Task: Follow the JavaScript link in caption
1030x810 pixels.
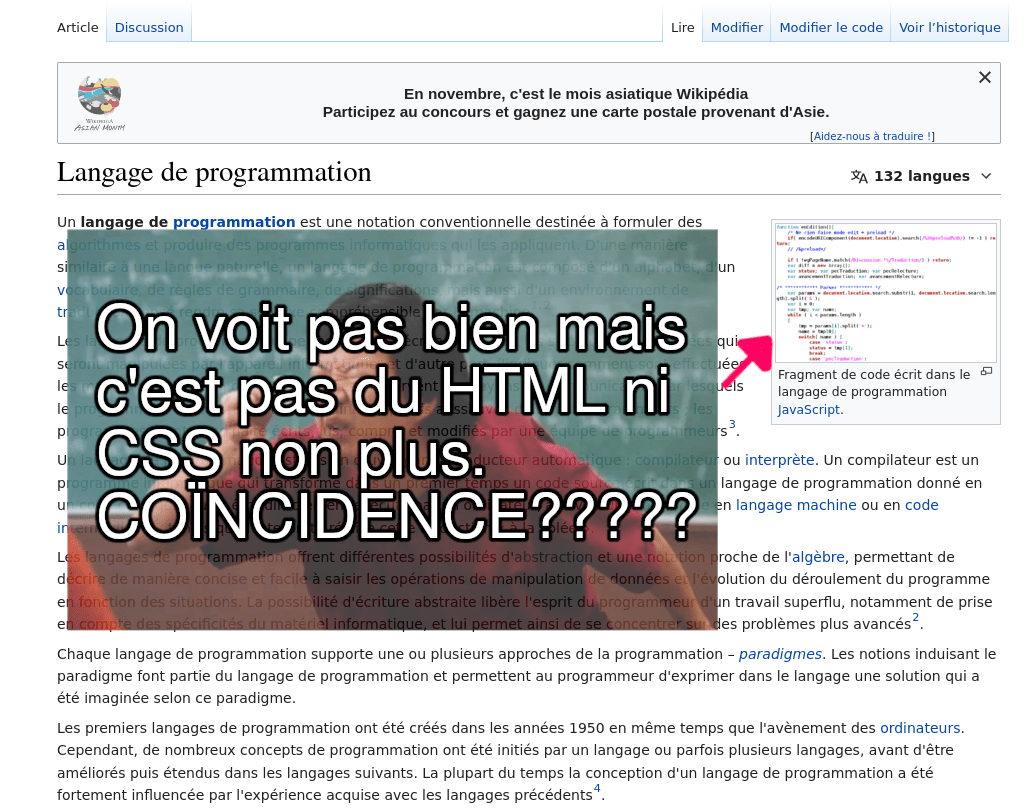Action: tap(809, 409)
